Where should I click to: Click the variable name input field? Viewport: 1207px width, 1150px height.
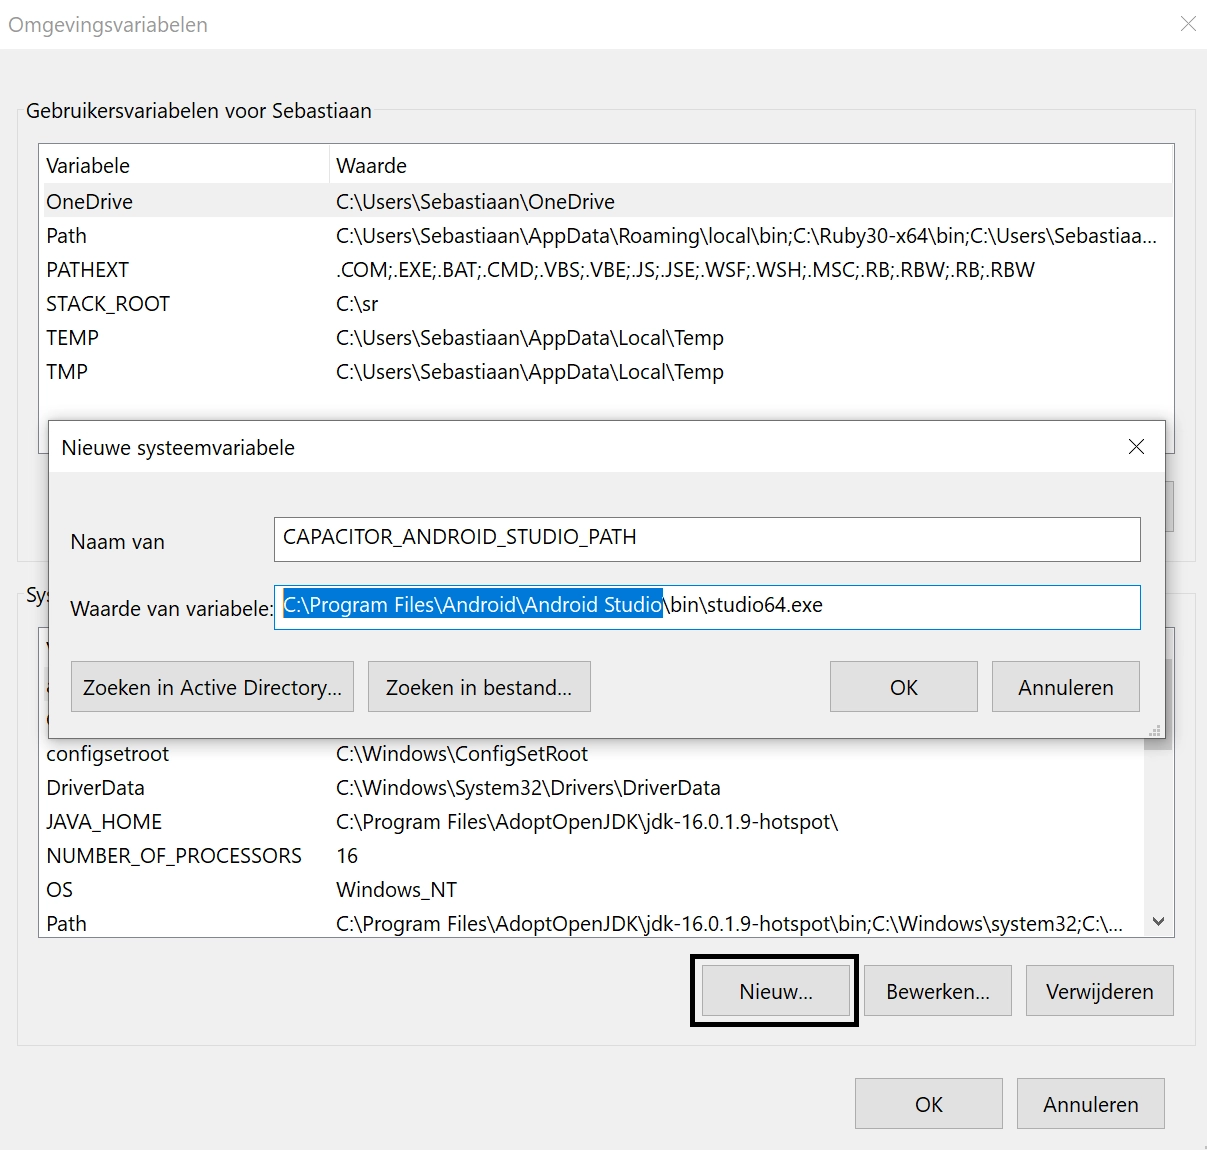tap(706, 539)
